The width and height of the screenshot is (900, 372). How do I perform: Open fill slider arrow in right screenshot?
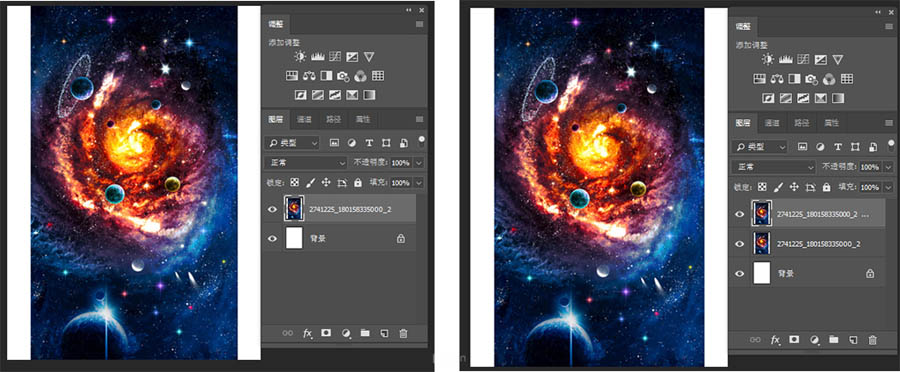pos(888,187)
